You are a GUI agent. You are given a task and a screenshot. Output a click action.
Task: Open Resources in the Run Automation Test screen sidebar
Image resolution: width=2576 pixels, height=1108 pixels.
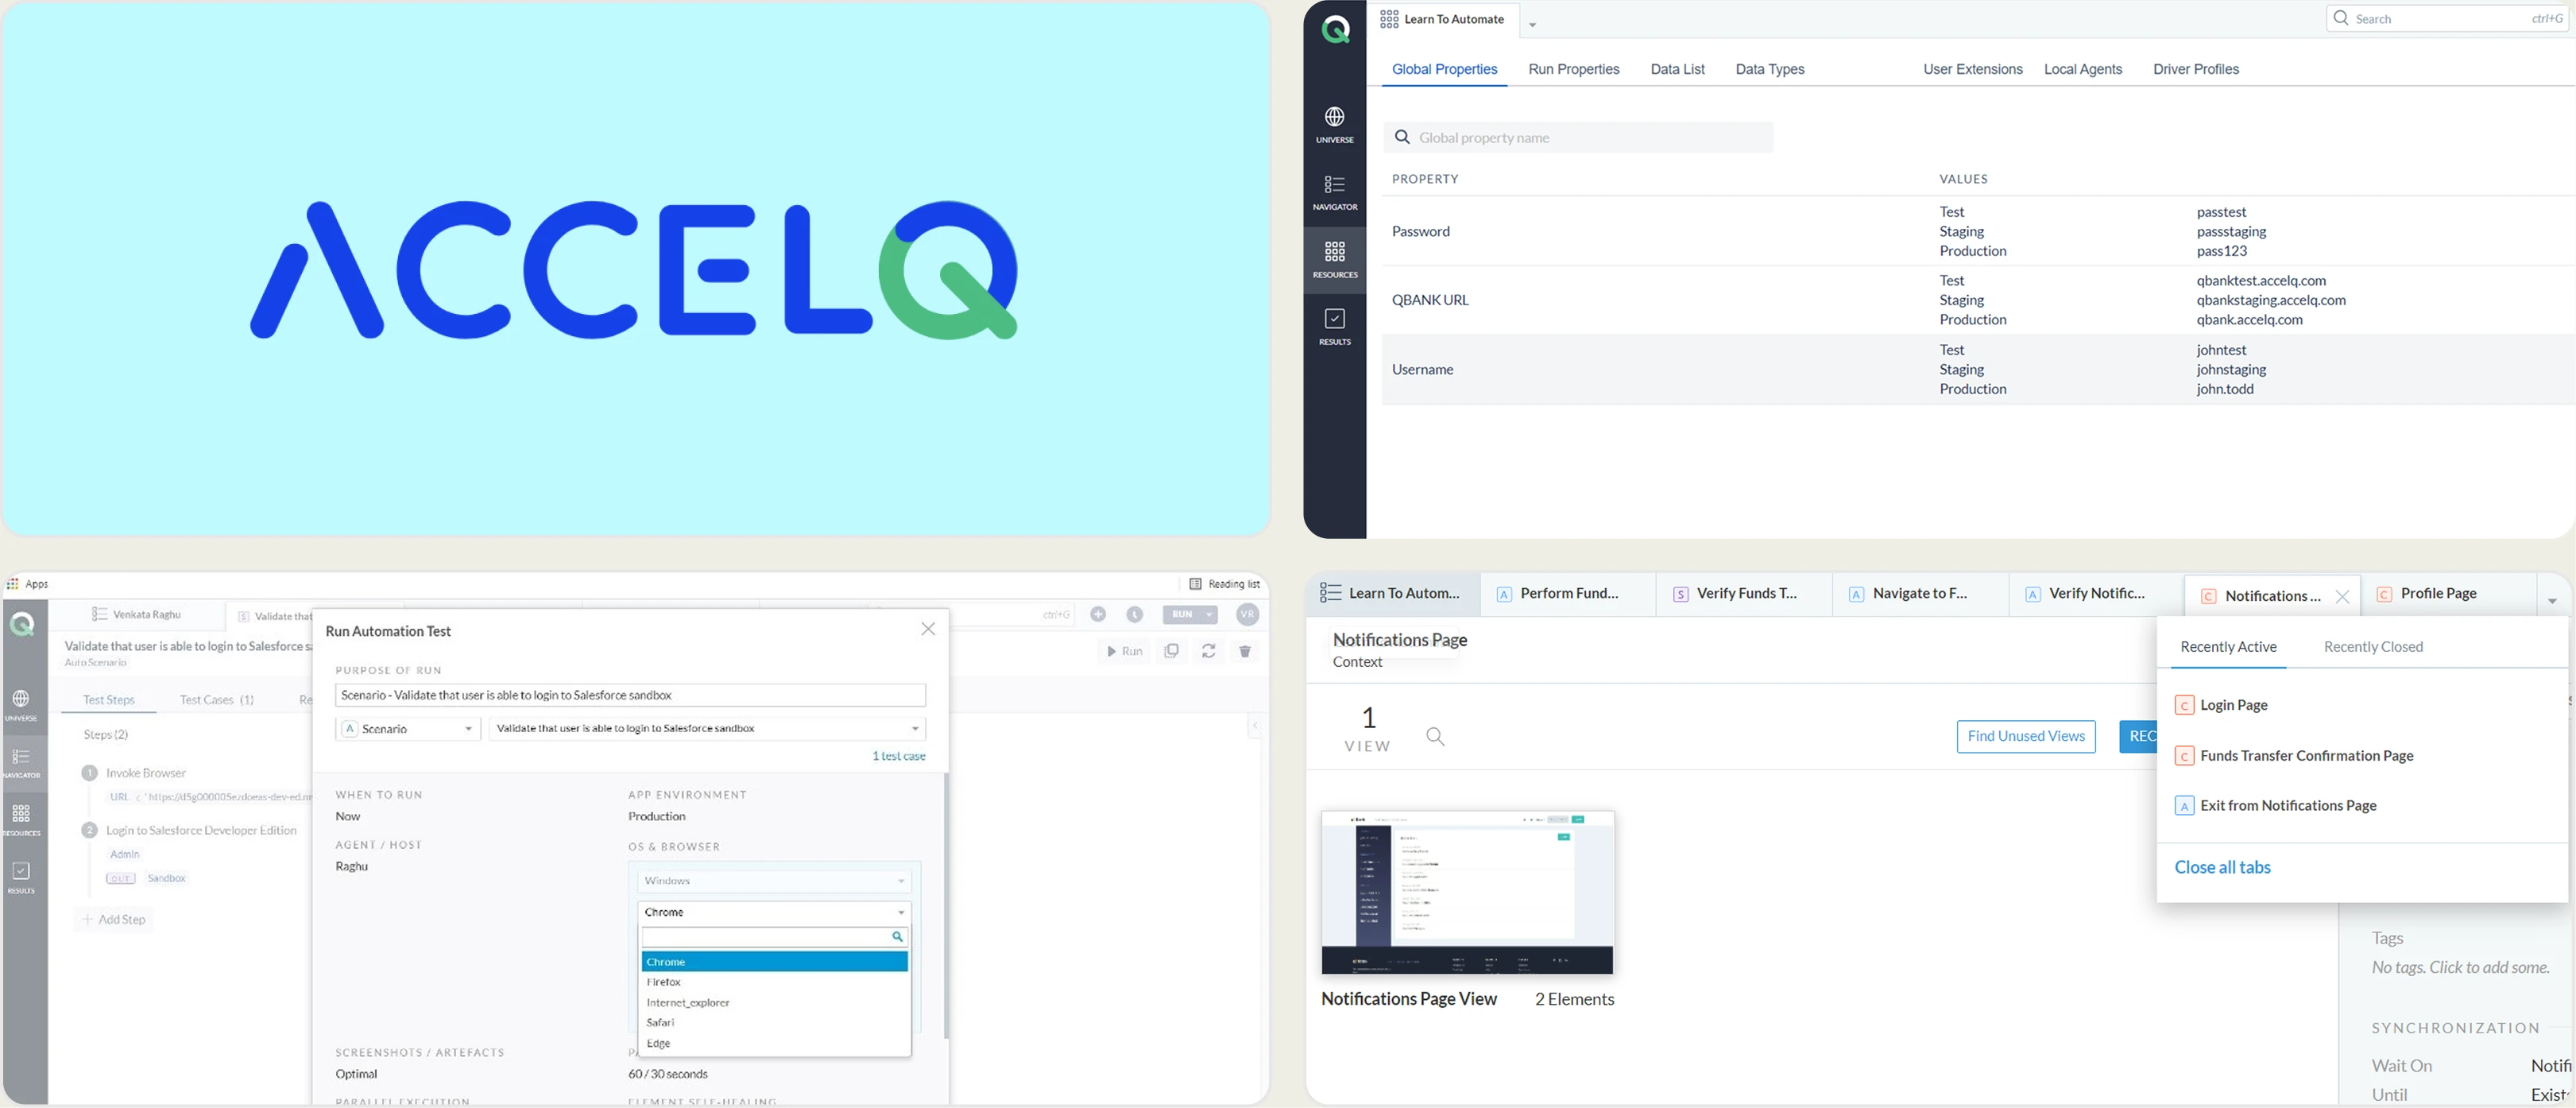(21, 819)
